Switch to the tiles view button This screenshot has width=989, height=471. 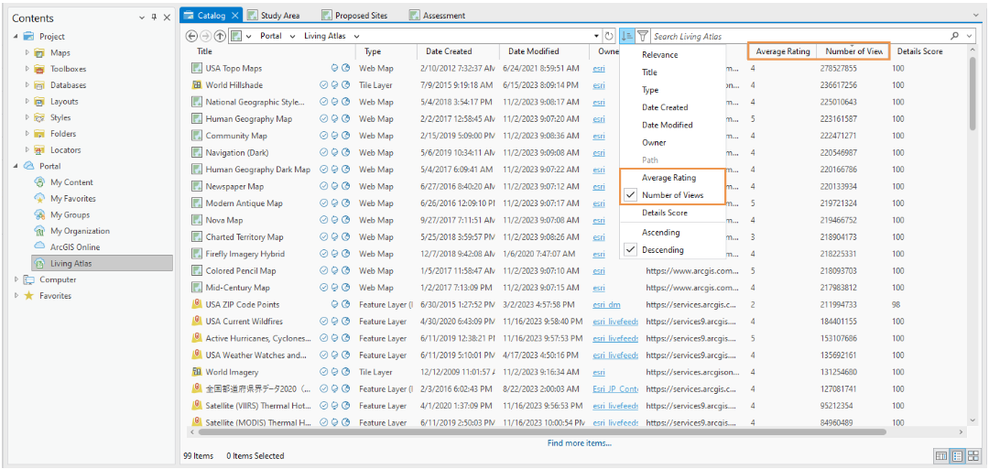click(x=973, y=455)
